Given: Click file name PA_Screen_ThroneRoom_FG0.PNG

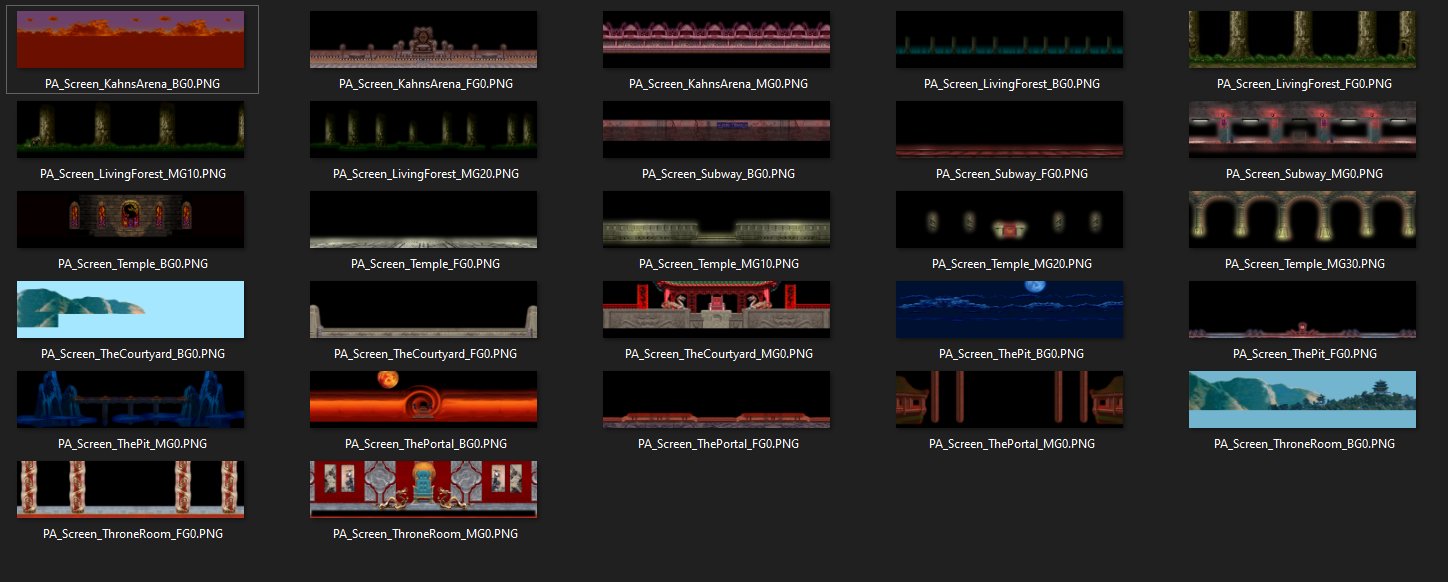Looking at the screenshot, I should 132,534.
